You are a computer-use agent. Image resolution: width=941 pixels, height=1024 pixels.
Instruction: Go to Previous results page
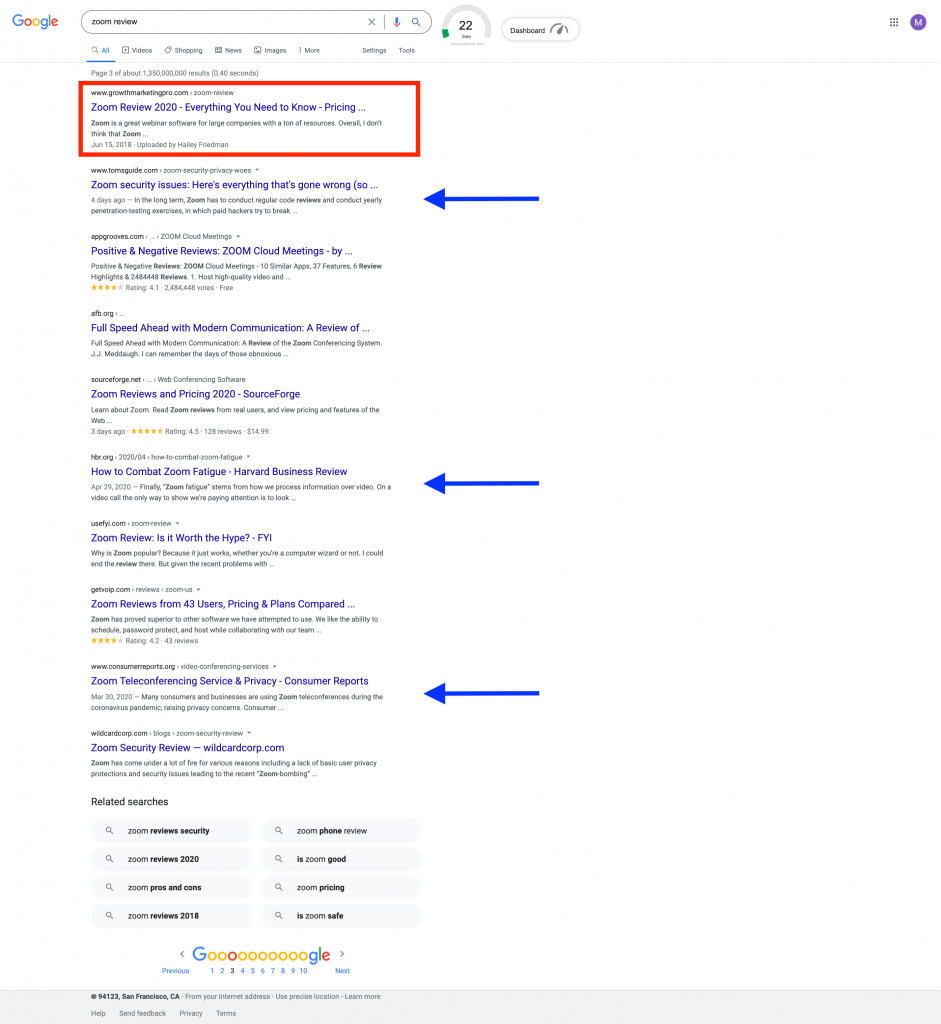176,971
